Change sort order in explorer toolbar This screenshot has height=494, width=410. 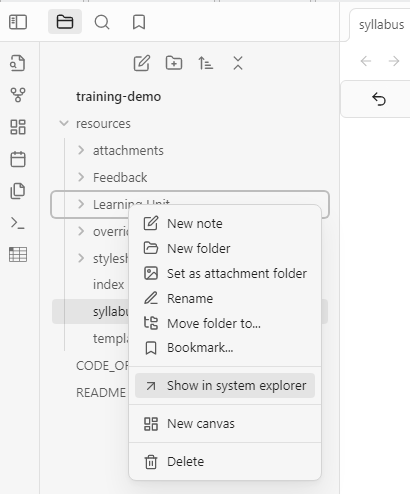click(x=206, y=63)
